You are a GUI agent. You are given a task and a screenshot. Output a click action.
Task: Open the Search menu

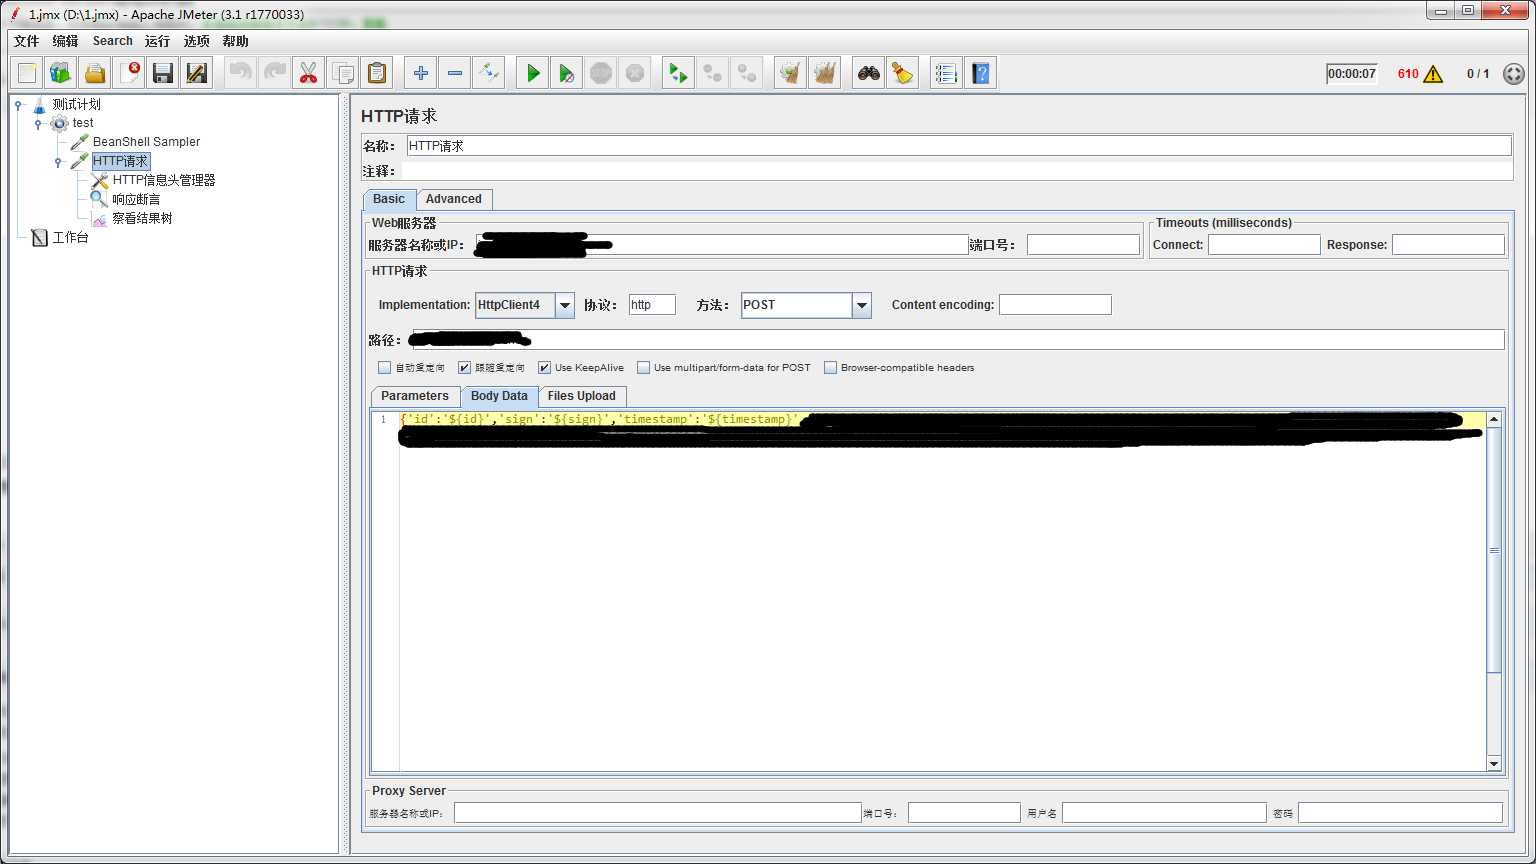tap(112, 41)
